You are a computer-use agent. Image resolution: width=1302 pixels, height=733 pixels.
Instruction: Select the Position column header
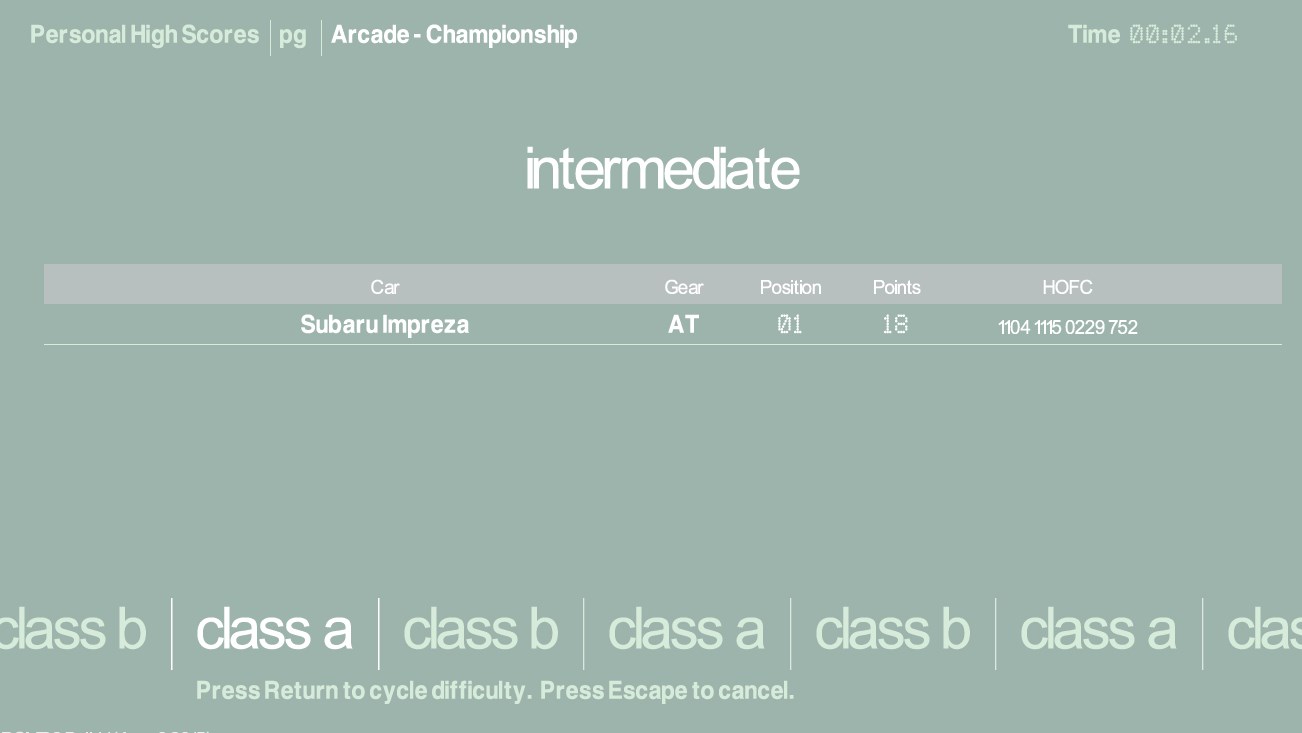coord(790,287)
